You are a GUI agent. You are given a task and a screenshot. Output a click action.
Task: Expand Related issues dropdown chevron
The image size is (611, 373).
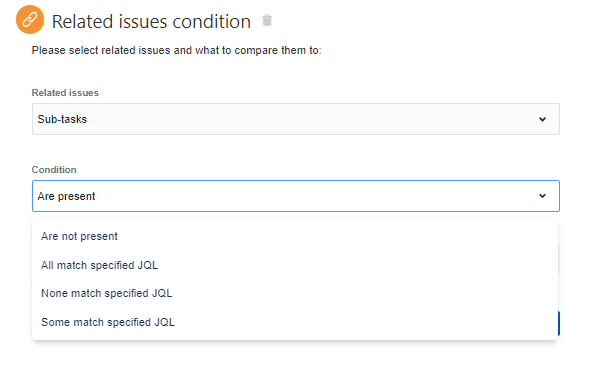tap(542, 119)
